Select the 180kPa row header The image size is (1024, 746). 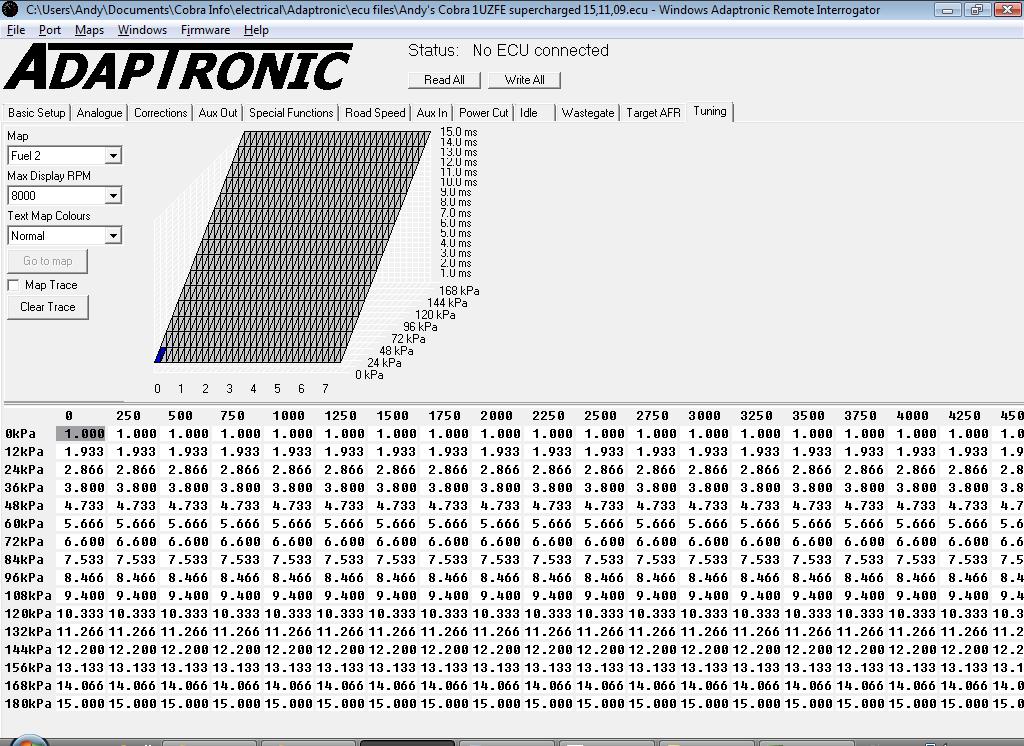(28, 704)
